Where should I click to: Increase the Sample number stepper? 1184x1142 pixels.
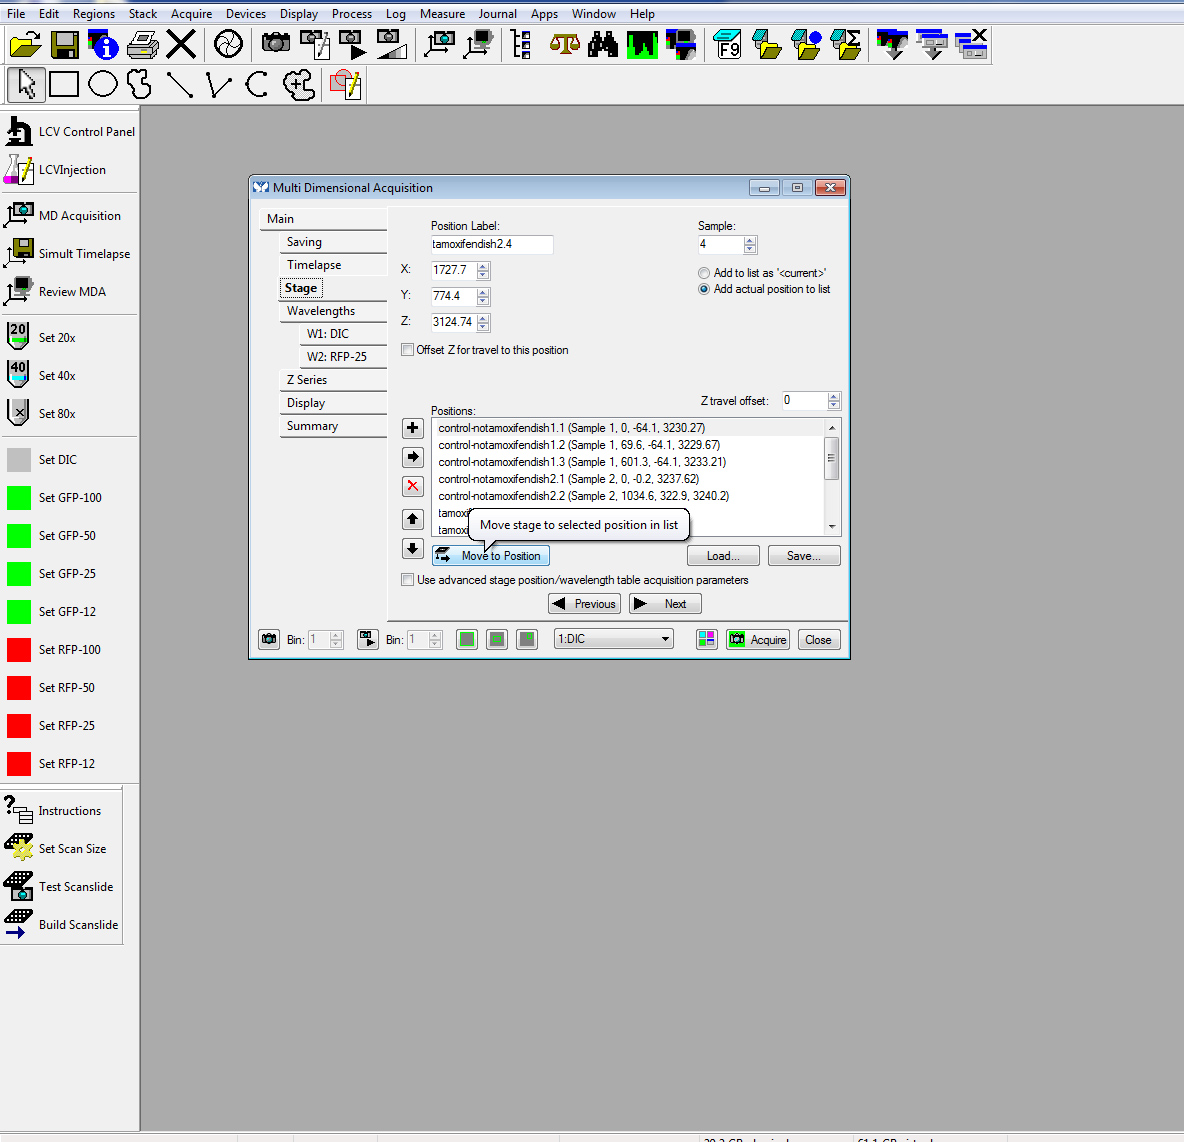point(751,240)
